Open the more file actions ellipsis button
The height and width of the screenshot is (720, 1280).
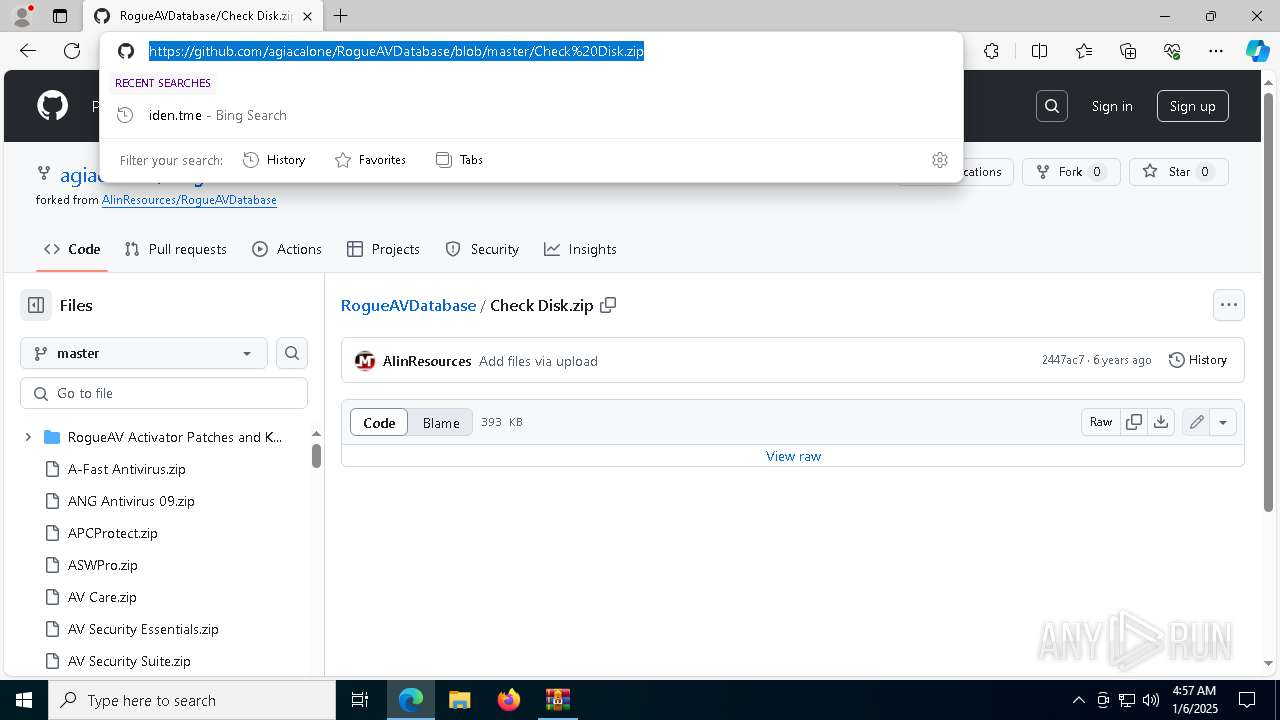(1228, 305)
